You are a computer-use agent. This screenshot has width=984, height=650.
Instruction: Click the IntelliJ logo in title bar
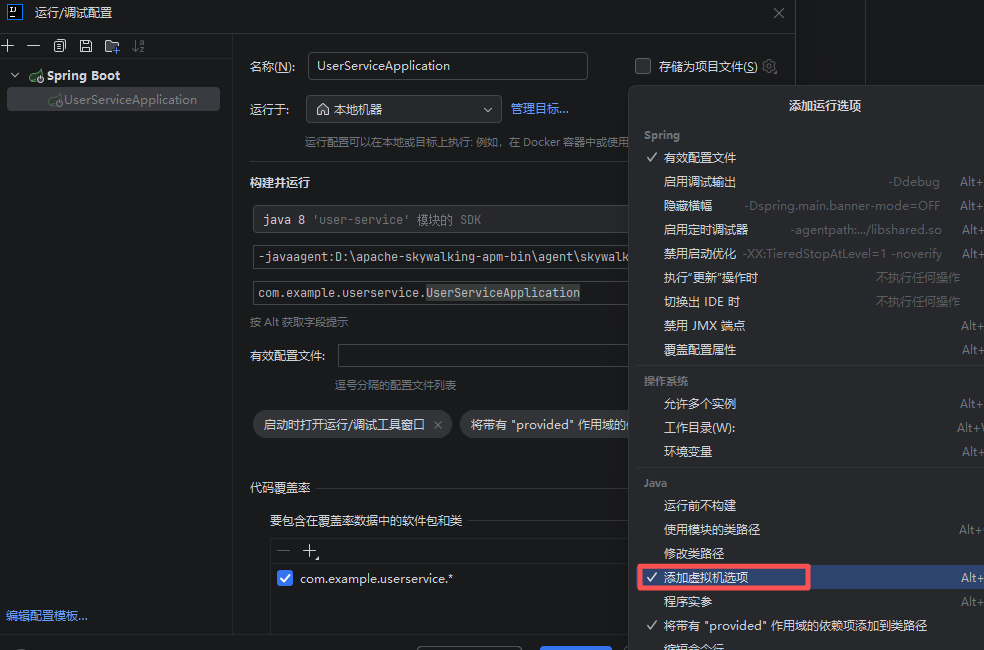(x=14, y=12)
